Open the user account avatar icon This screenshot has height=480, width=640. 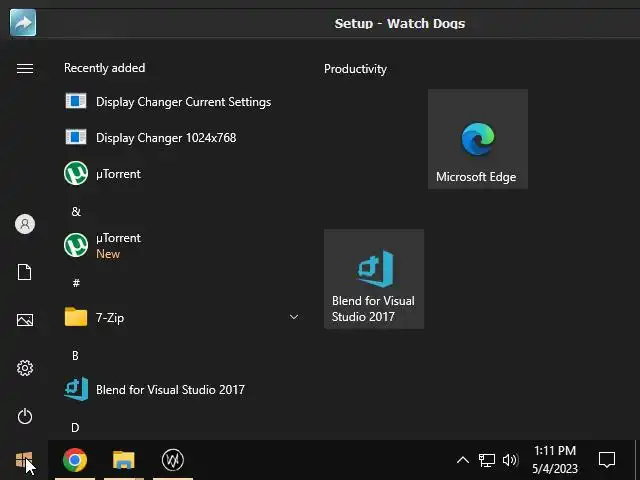[25, 224]
